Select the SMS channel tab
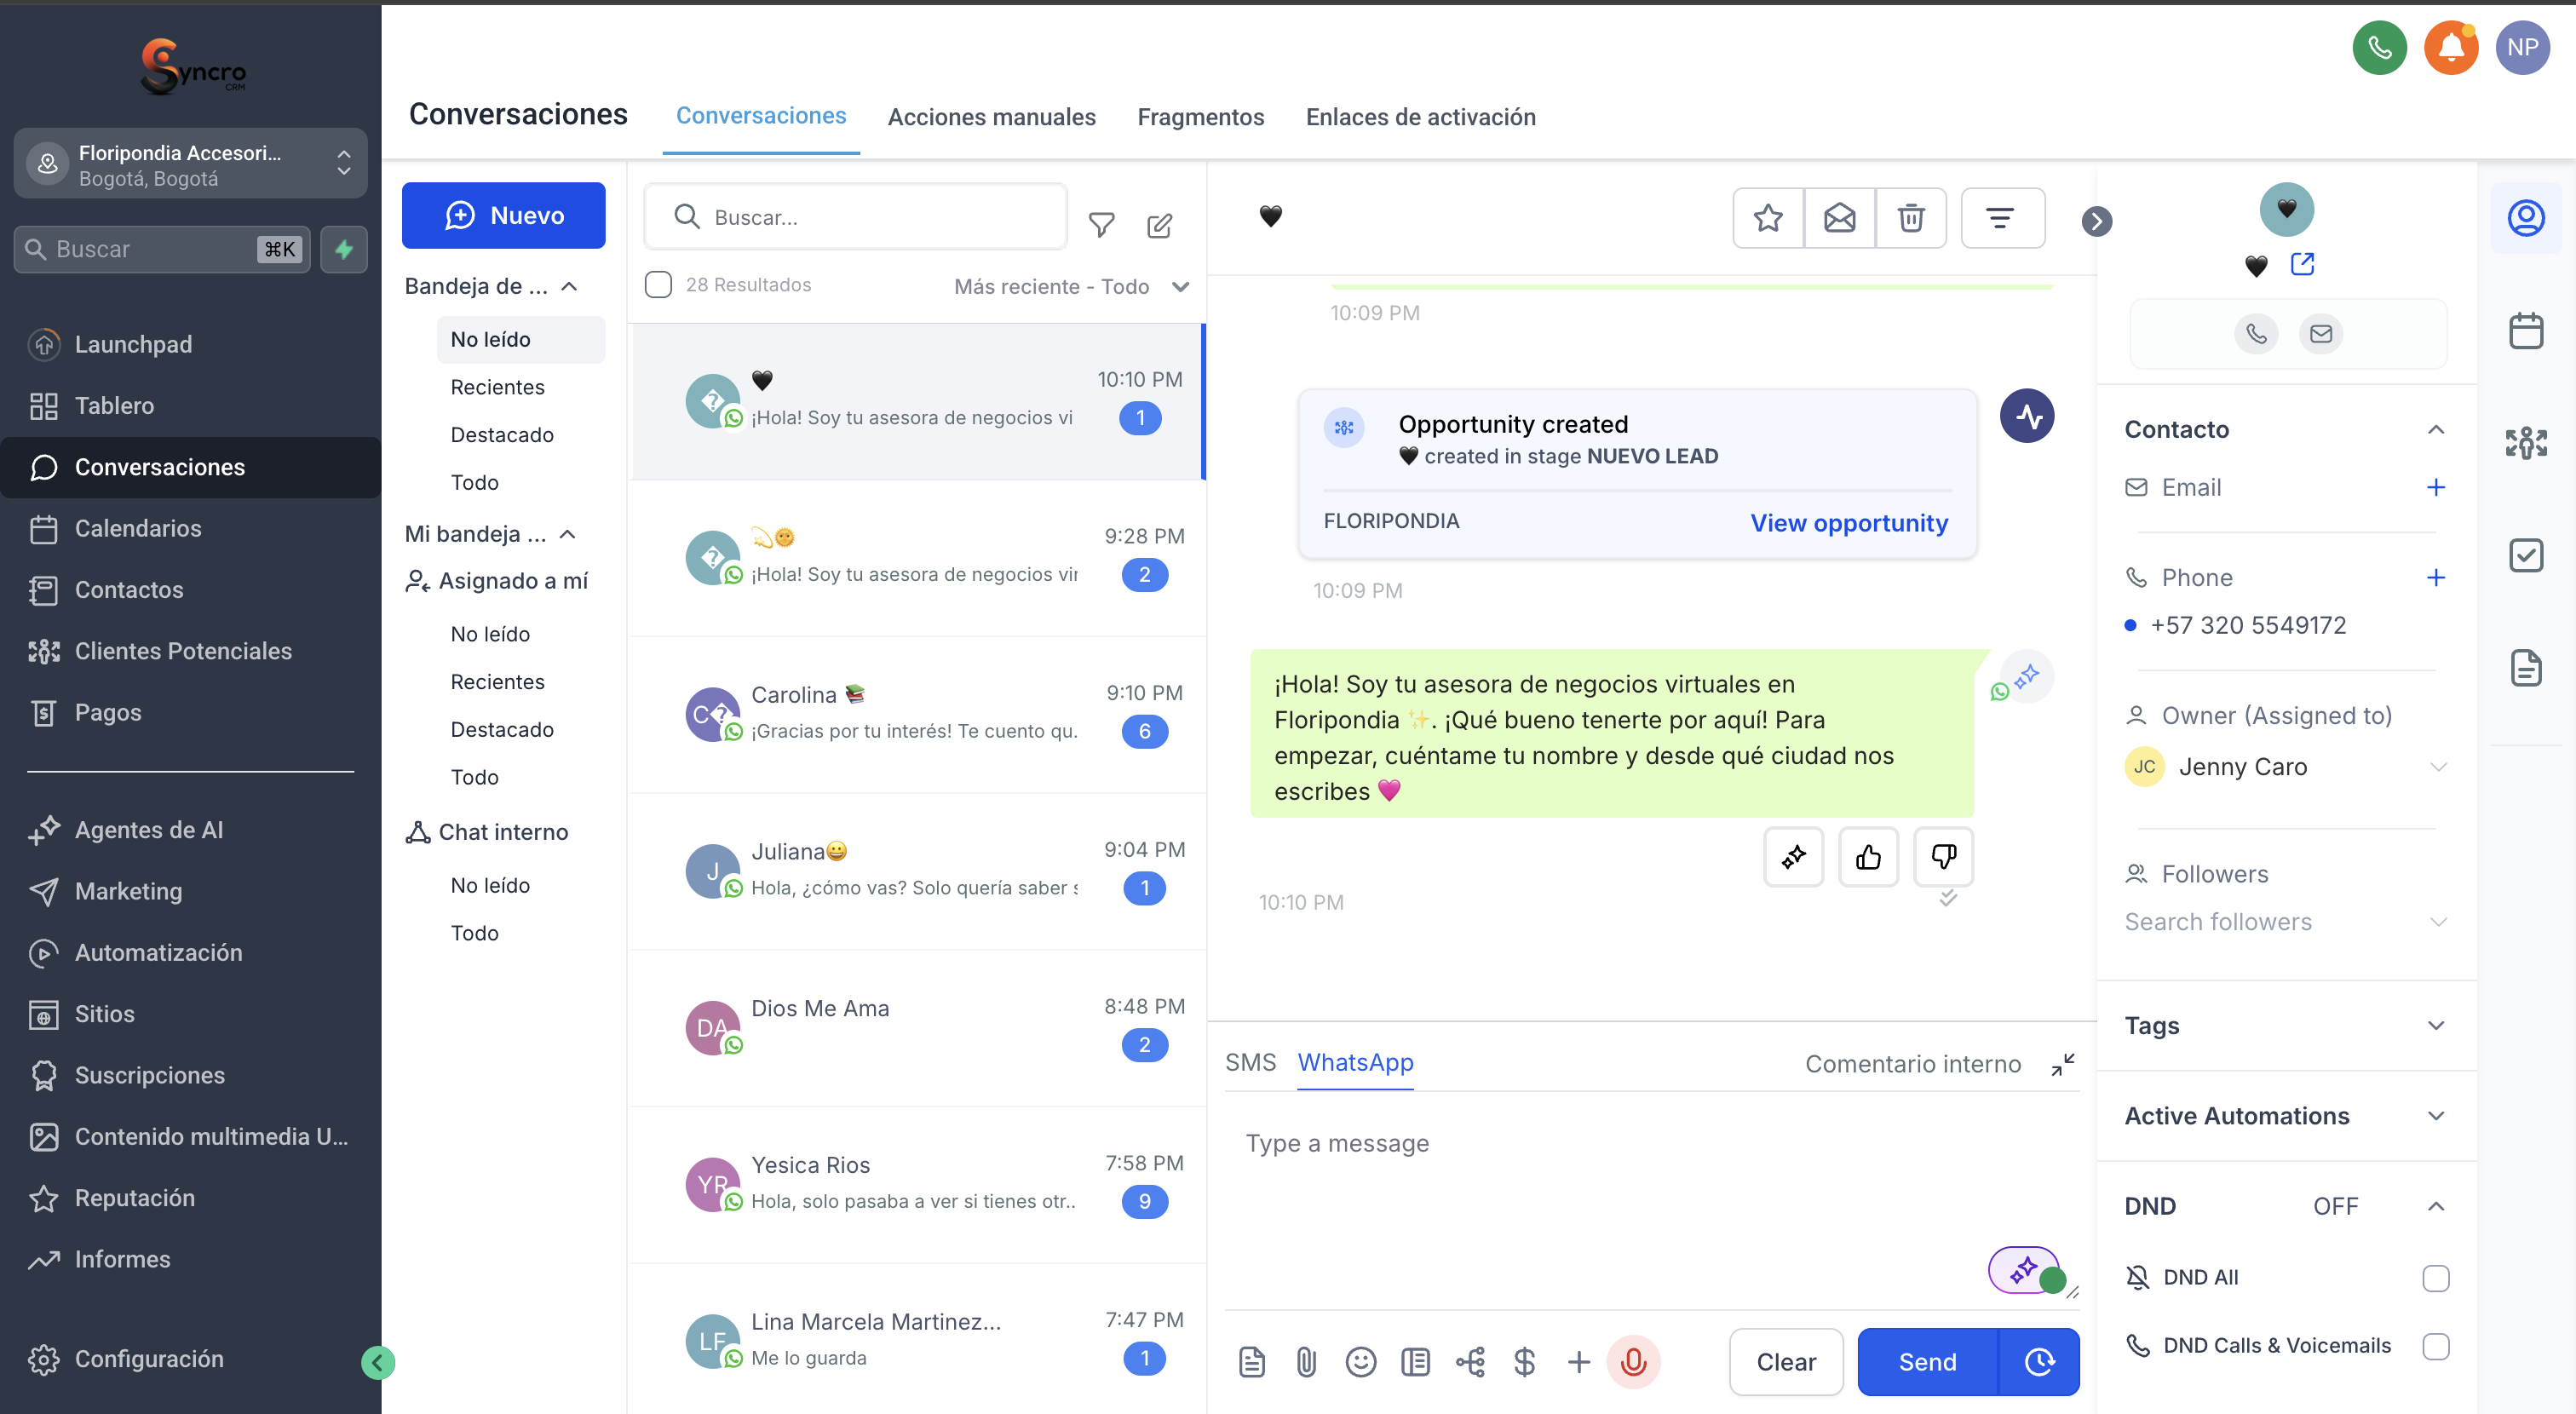 pyautogui.click(x=1250, y=1062)
